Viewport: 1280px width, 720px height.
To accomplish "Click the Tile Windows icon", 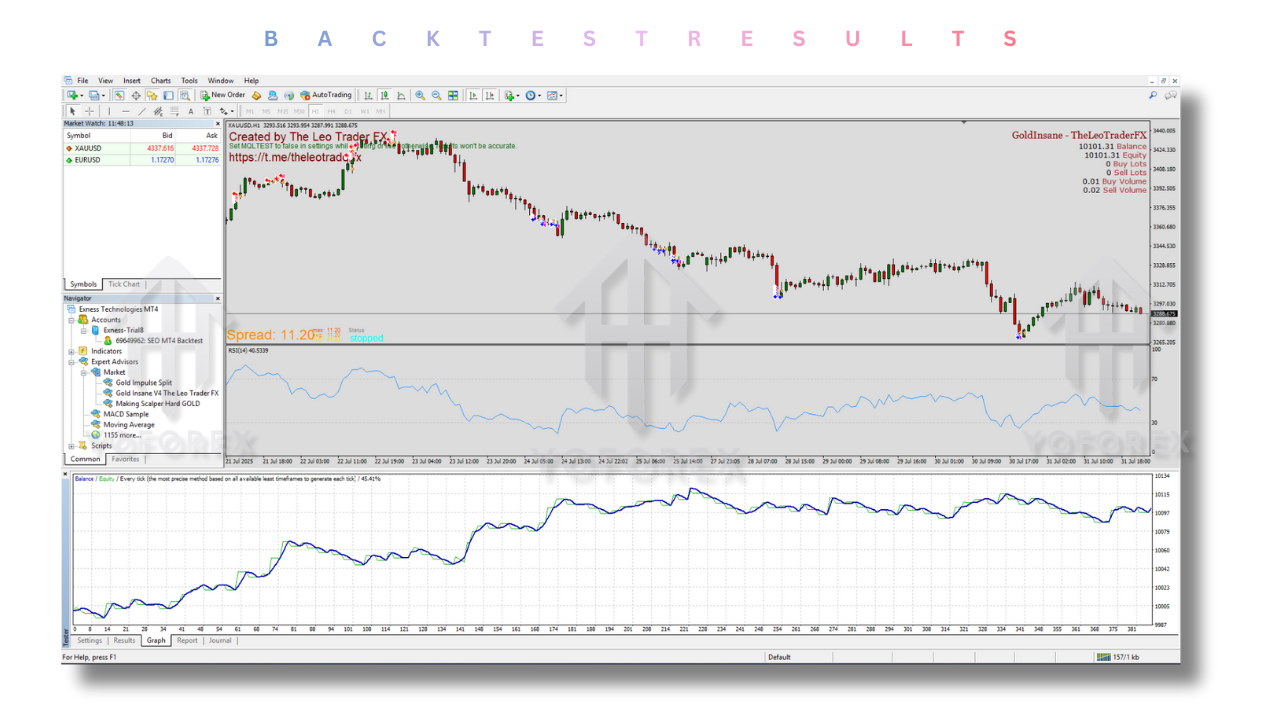I will (x=453, y=95).
